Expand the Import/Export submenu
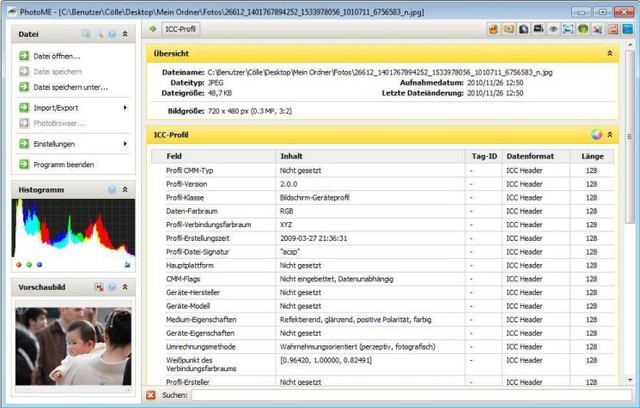Screen dimensions: 640x408 tap(70, 107)
